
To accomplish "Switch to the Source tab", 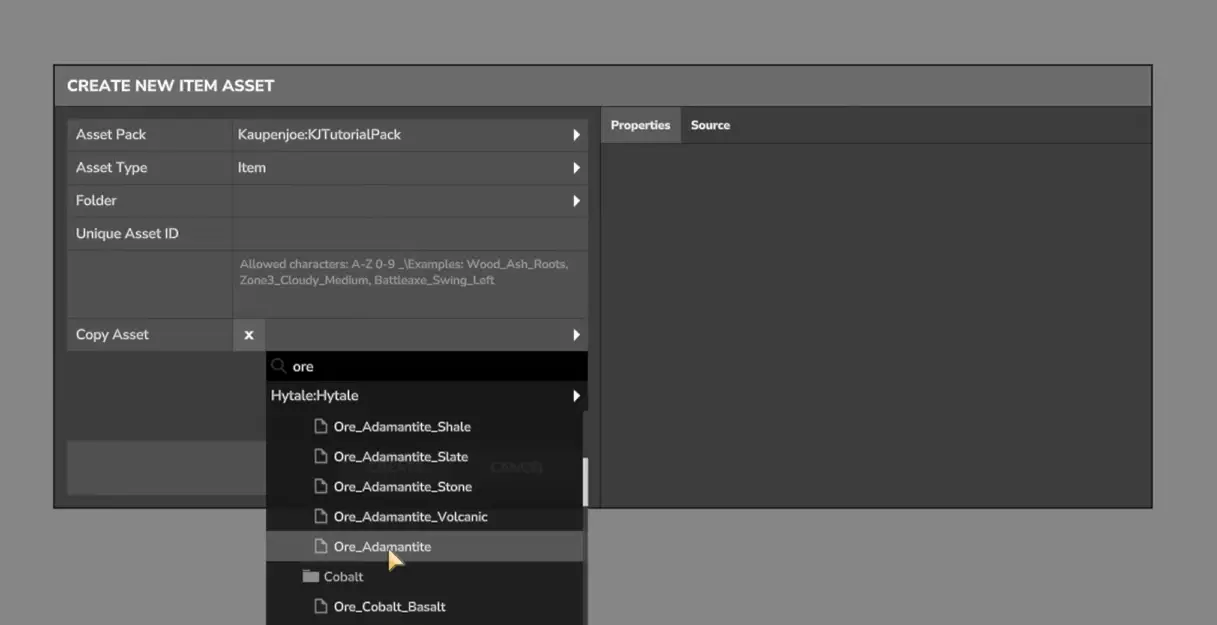I will [710, 125].
